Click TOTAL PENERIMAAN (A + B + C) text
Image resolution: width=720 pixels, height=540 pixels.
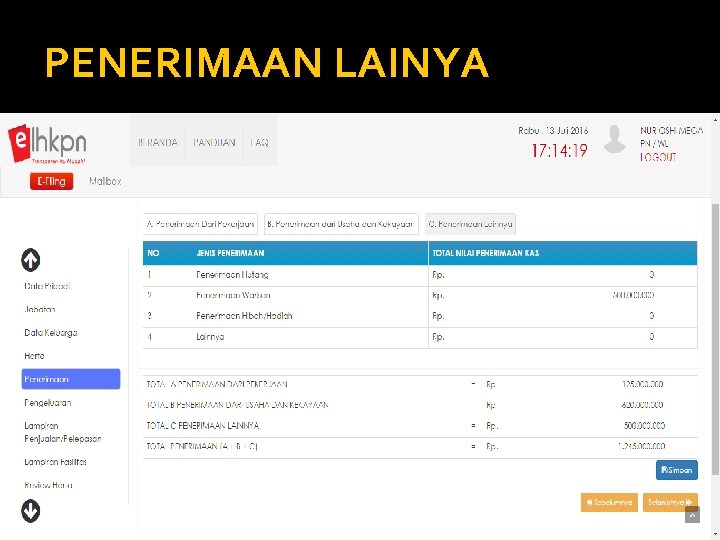coord(202,446)
